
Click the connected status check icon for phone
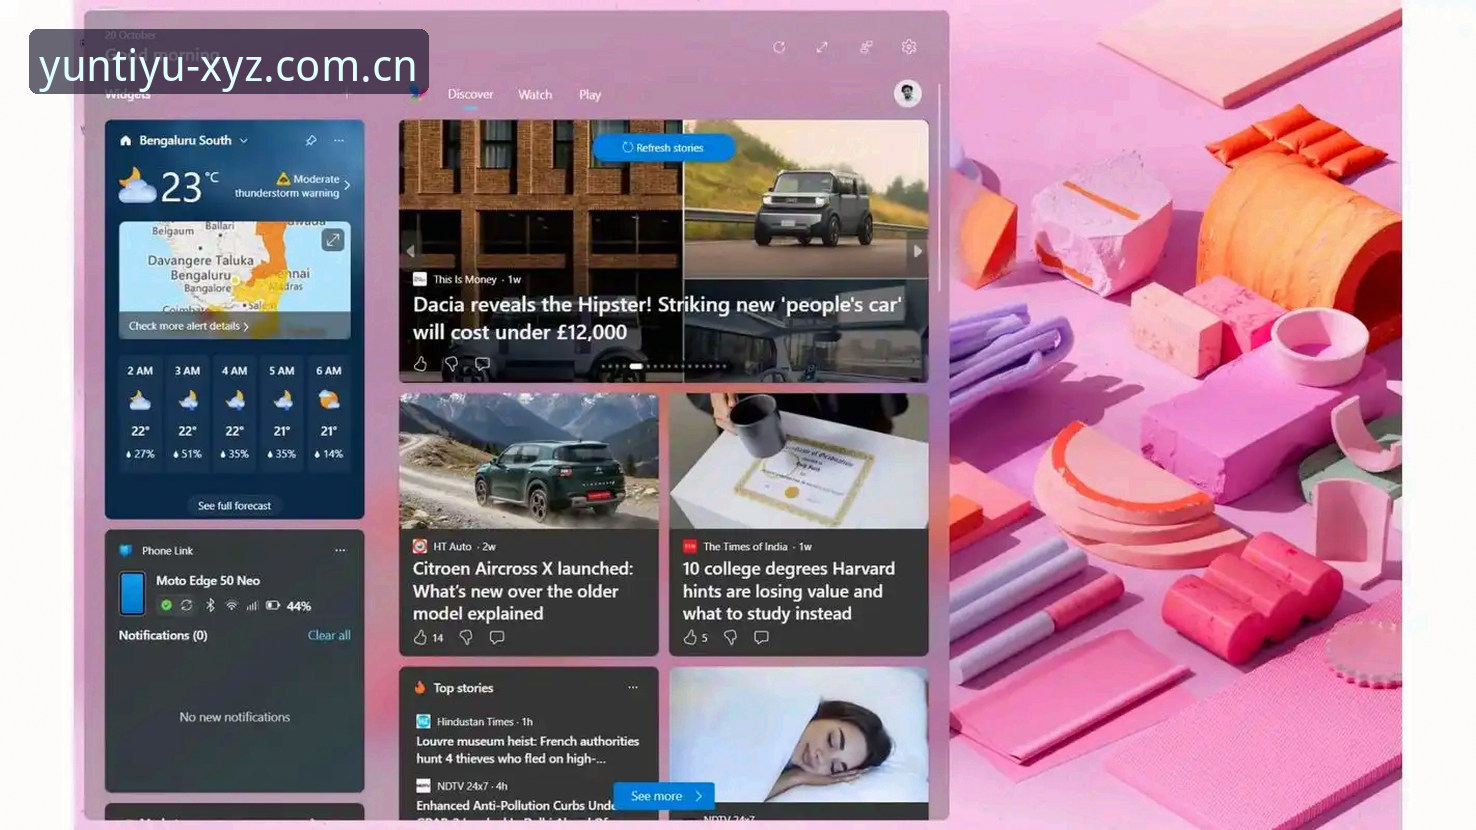pyautogui.click(x=166, y=605)
